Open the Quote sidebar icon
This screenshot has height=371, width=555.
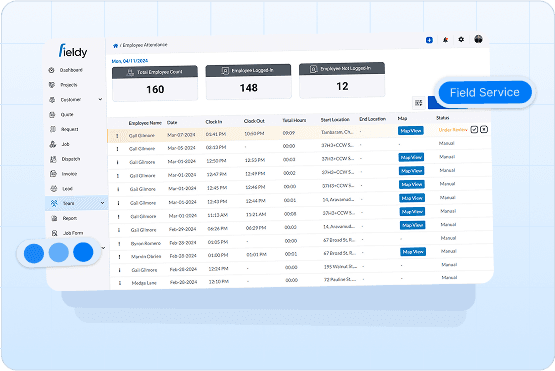tap(52, 115)
